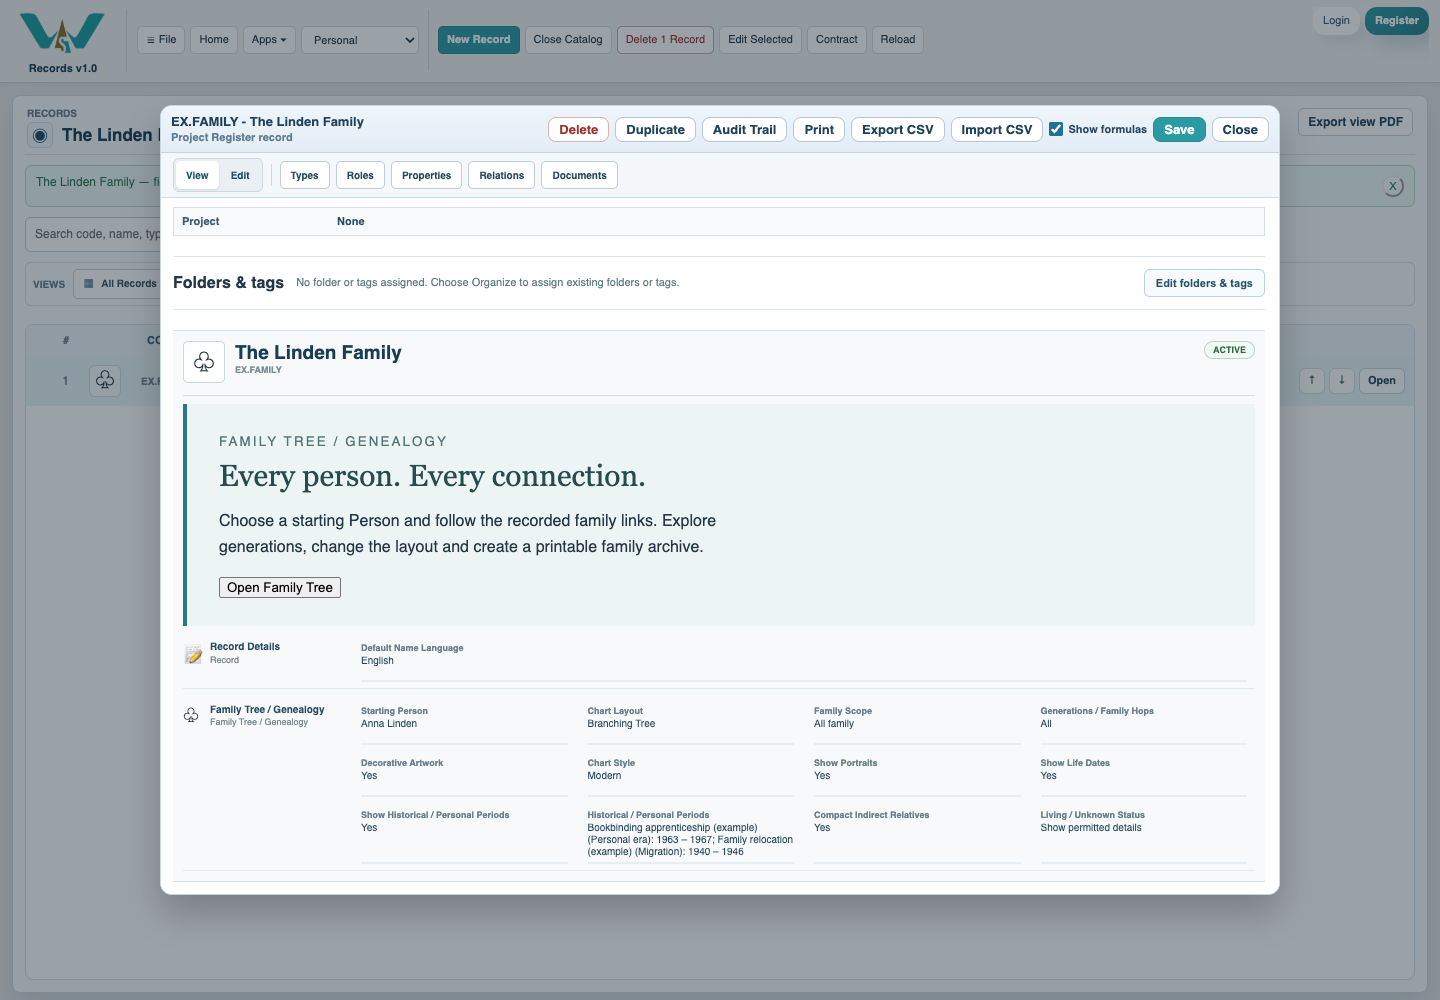Click Open Family Tree
The height and width of the screenshot is (1000, 1440).
coord(280,588)
